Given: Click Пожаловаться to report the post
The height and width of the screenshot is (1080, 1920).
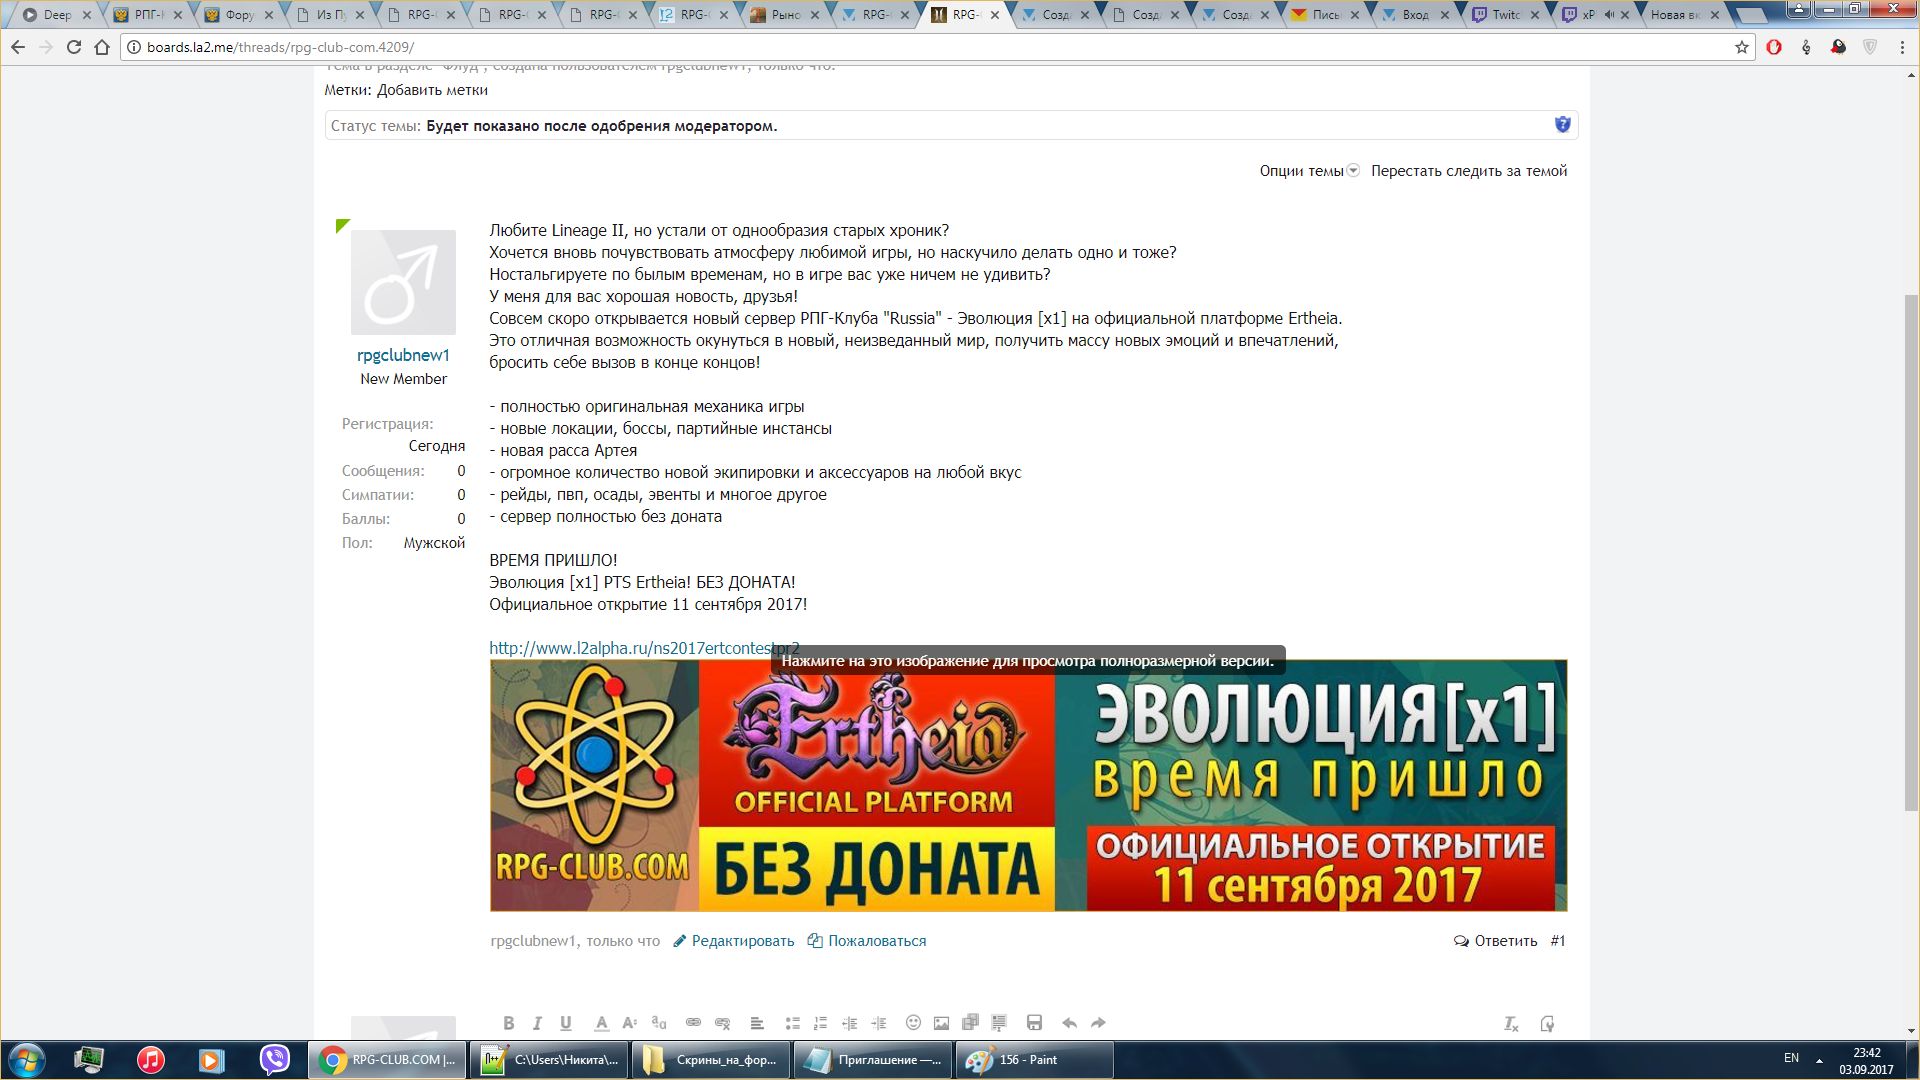Looking at the screenshot, I should pos(867,941).
